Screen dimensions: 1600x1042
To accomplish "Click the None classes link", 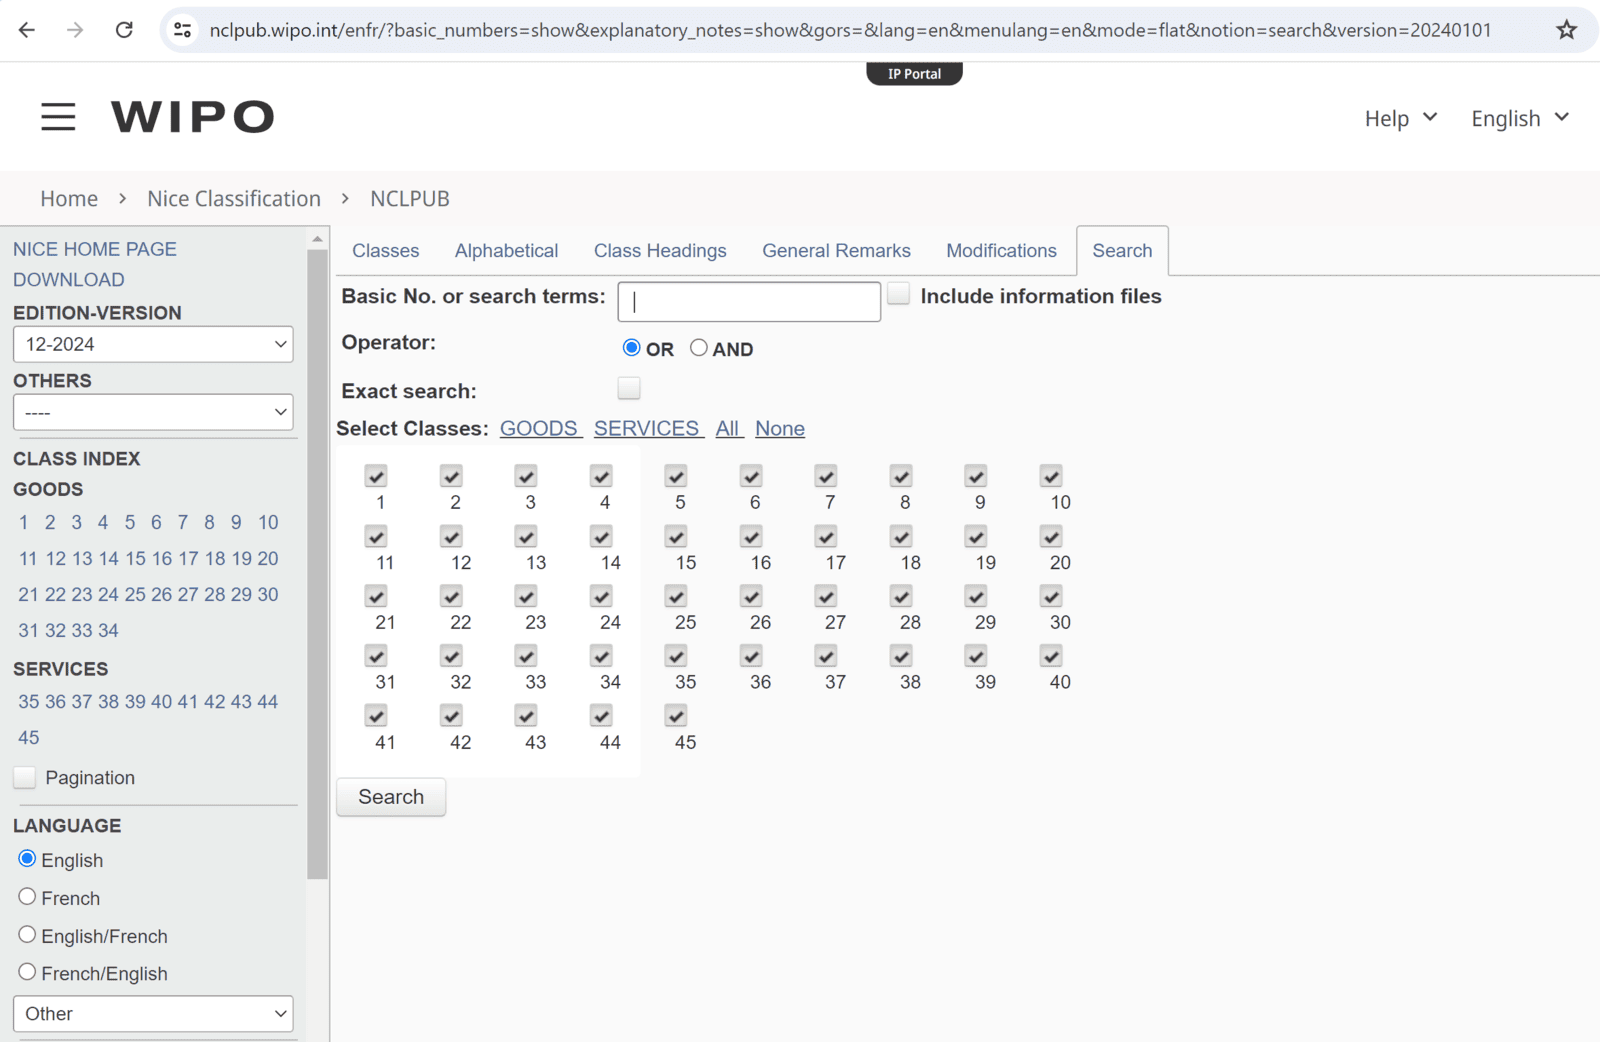I will pos(780,428).
